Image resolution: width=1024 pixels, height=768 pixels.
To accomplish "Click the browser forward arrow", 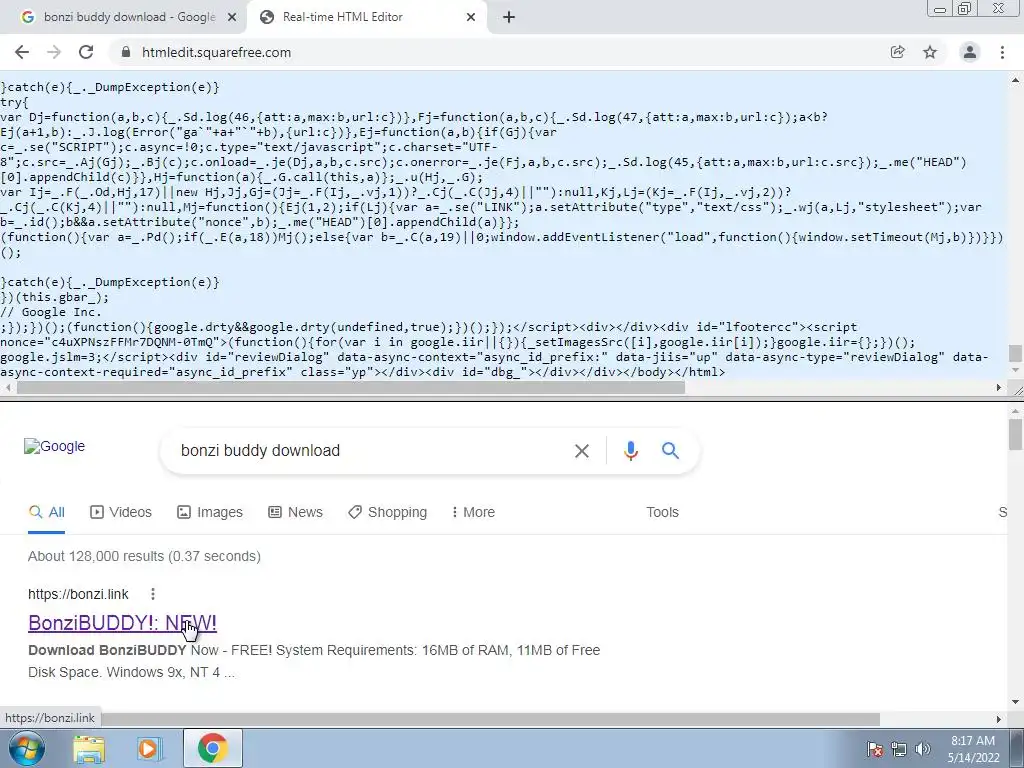I will point(54,52).
